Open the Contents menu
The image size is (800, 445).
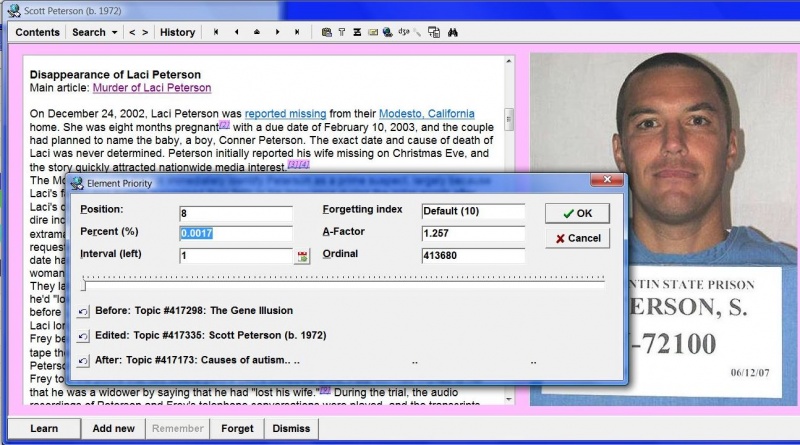(x=37, y=32)
